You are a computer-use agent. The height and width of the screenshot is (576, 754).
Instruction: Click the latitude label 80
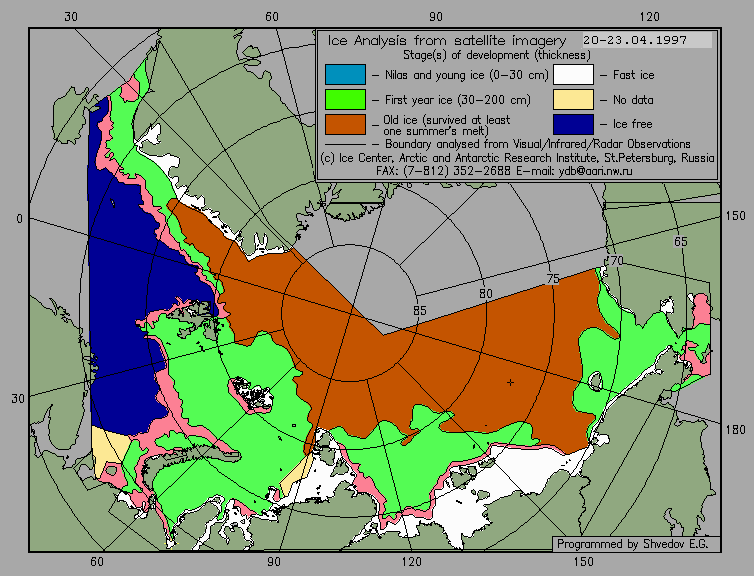click(486, 294)
